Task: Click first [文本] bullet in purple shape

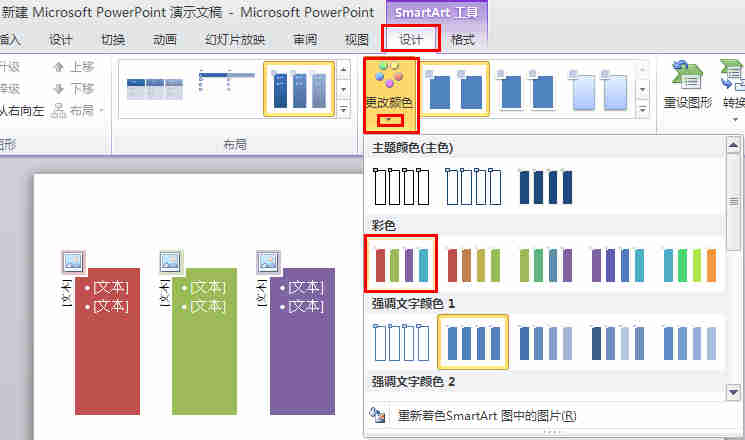Action: point(306,288)
